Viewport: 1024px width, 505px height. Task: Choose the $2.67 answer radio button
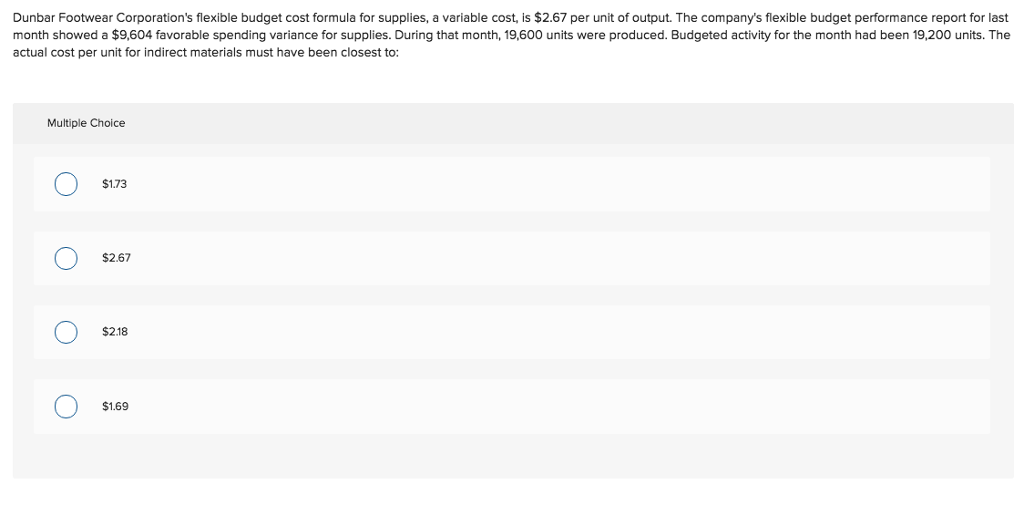click(66, 258)
